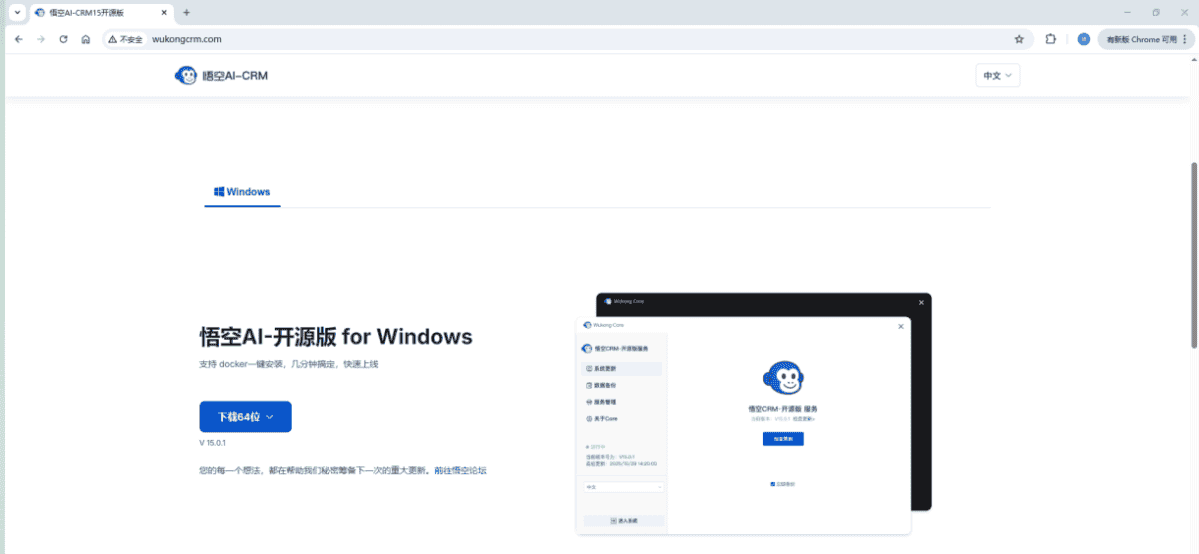Bookmark this page with the star
1199x554 pixels.
[x=1019, y=39]
